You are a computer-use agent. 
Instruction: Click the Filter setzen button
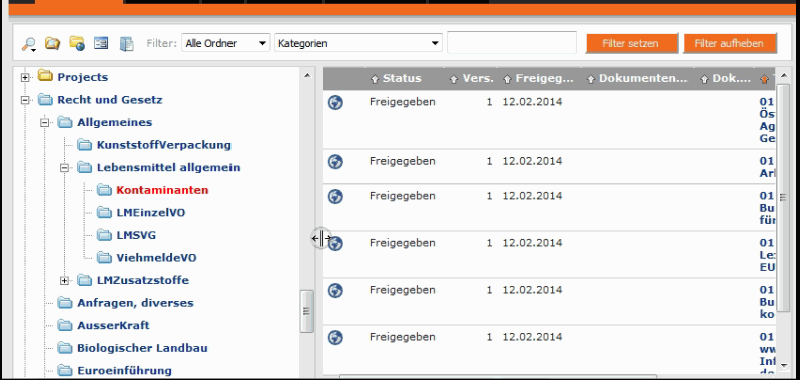[x=631, y=43]
